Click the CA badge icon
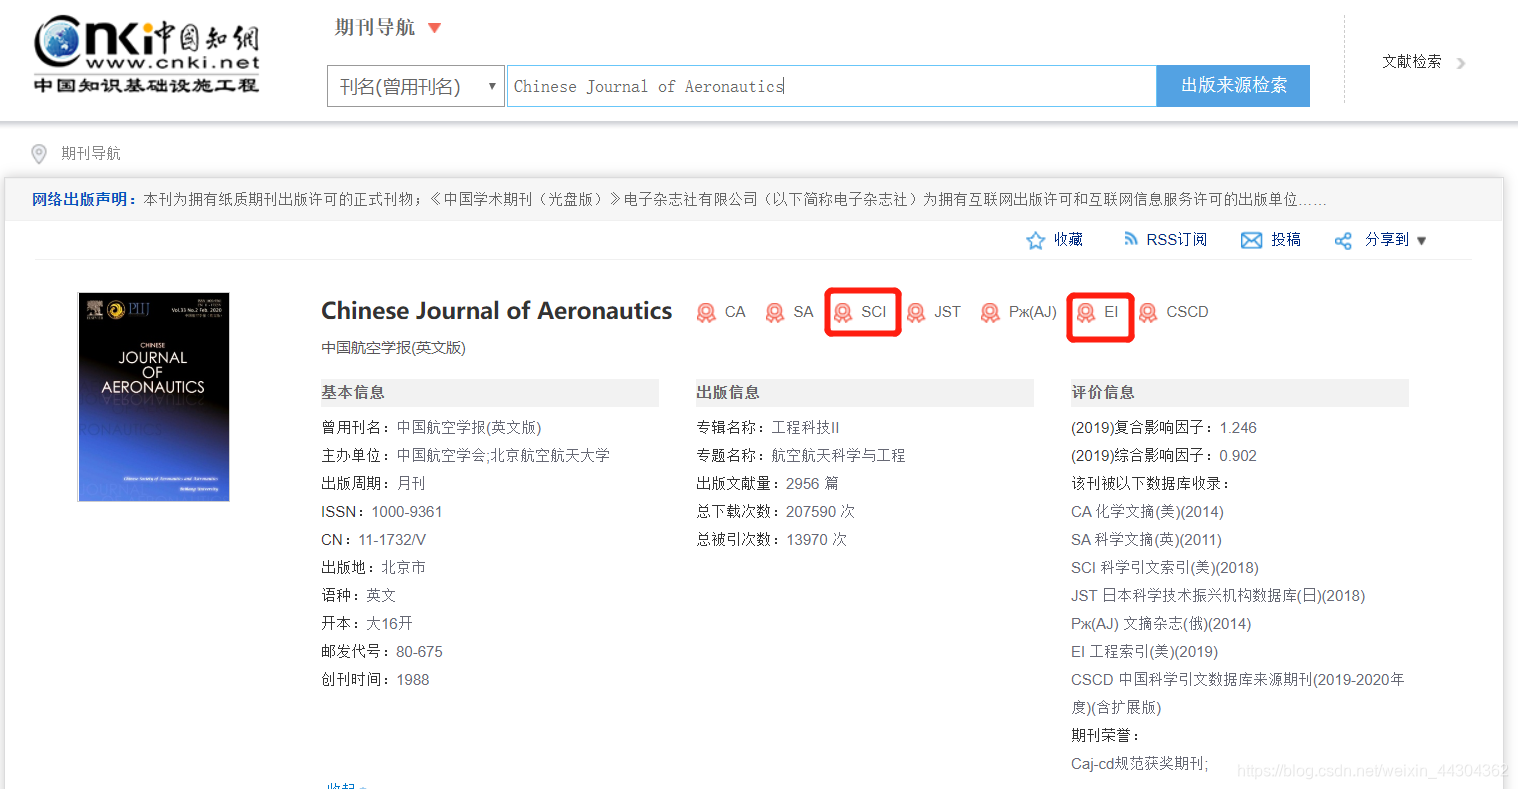This screenshot has width=1518, height=789. [706, 313]
